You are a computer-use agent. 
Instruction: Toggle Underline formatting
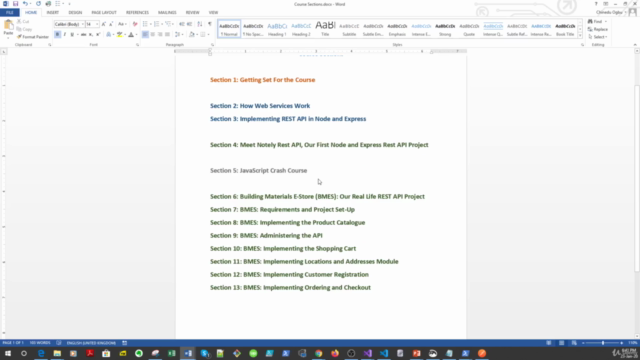(x=72, y=35)
